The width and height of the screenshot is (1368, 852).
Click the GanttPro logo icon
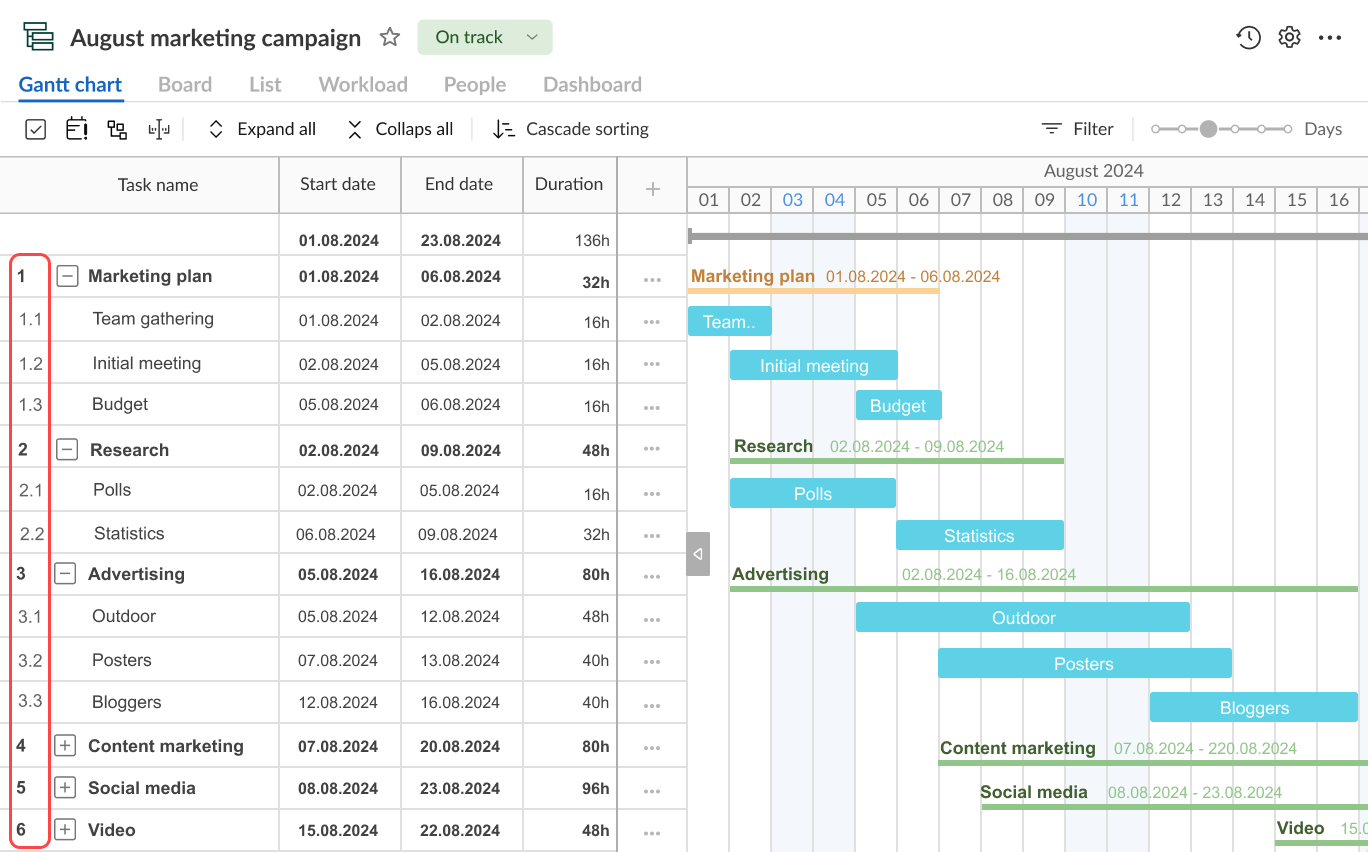coord(38,36)
